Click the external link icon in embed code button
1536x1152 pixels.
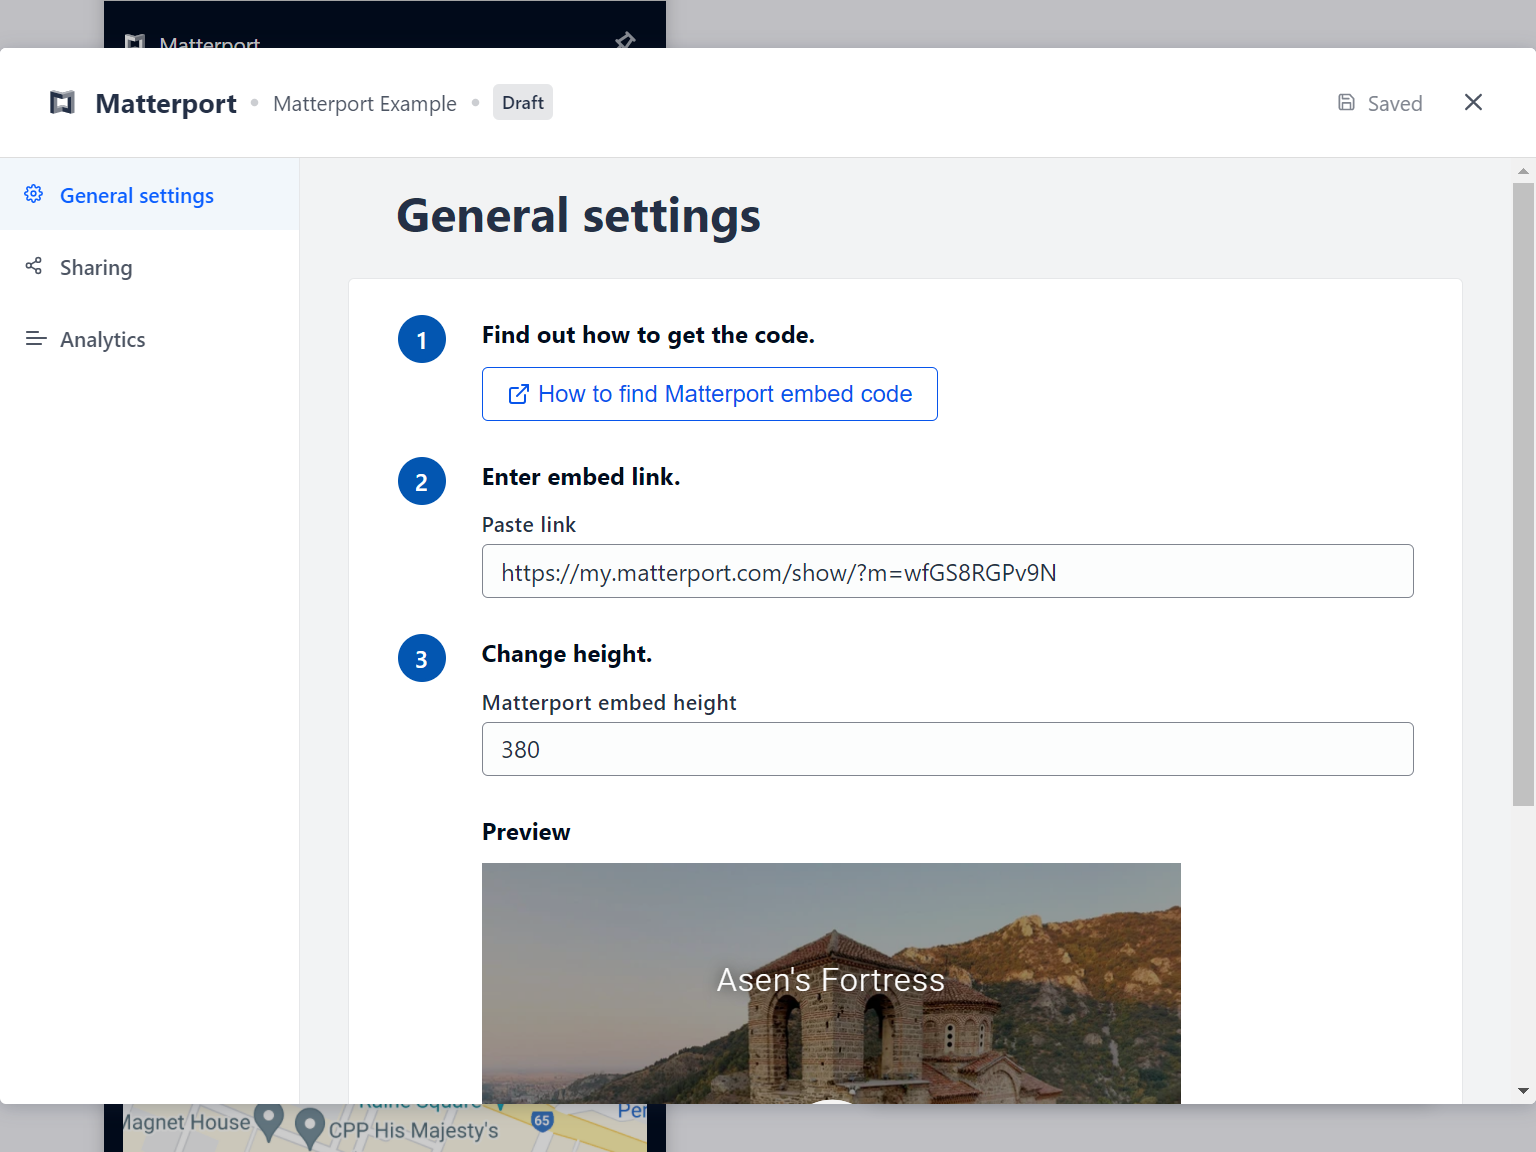tap(519, 394)
